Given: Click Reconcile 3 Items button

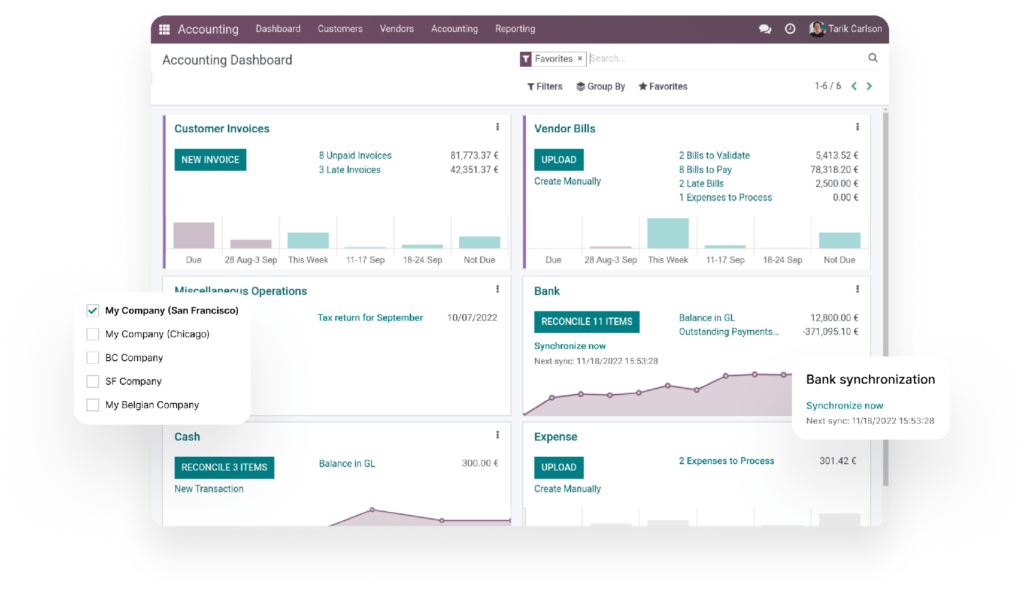Looking at the screenshot, I should click(x=224, y=468).
